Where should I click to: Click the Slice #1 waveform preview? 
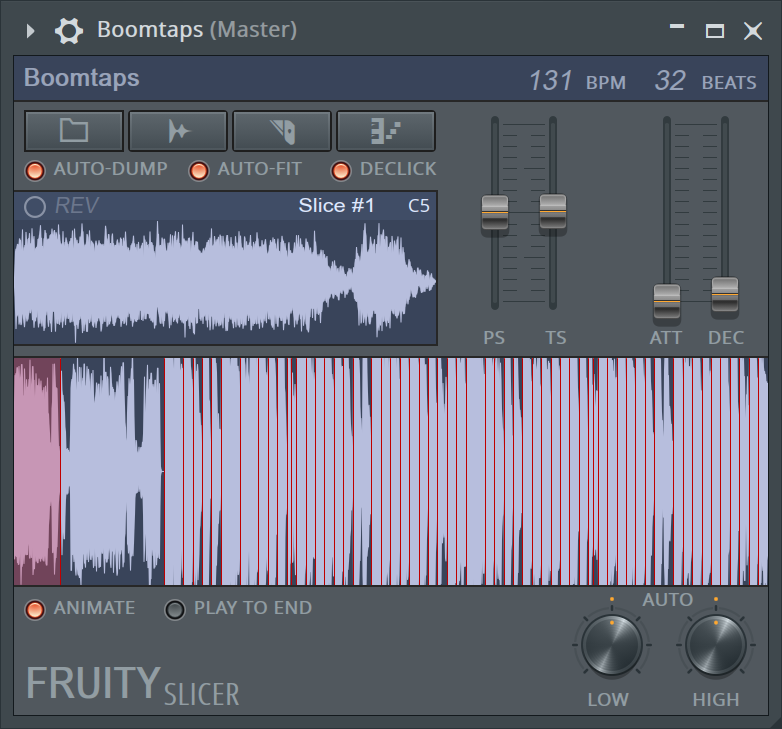coord(225,282)
